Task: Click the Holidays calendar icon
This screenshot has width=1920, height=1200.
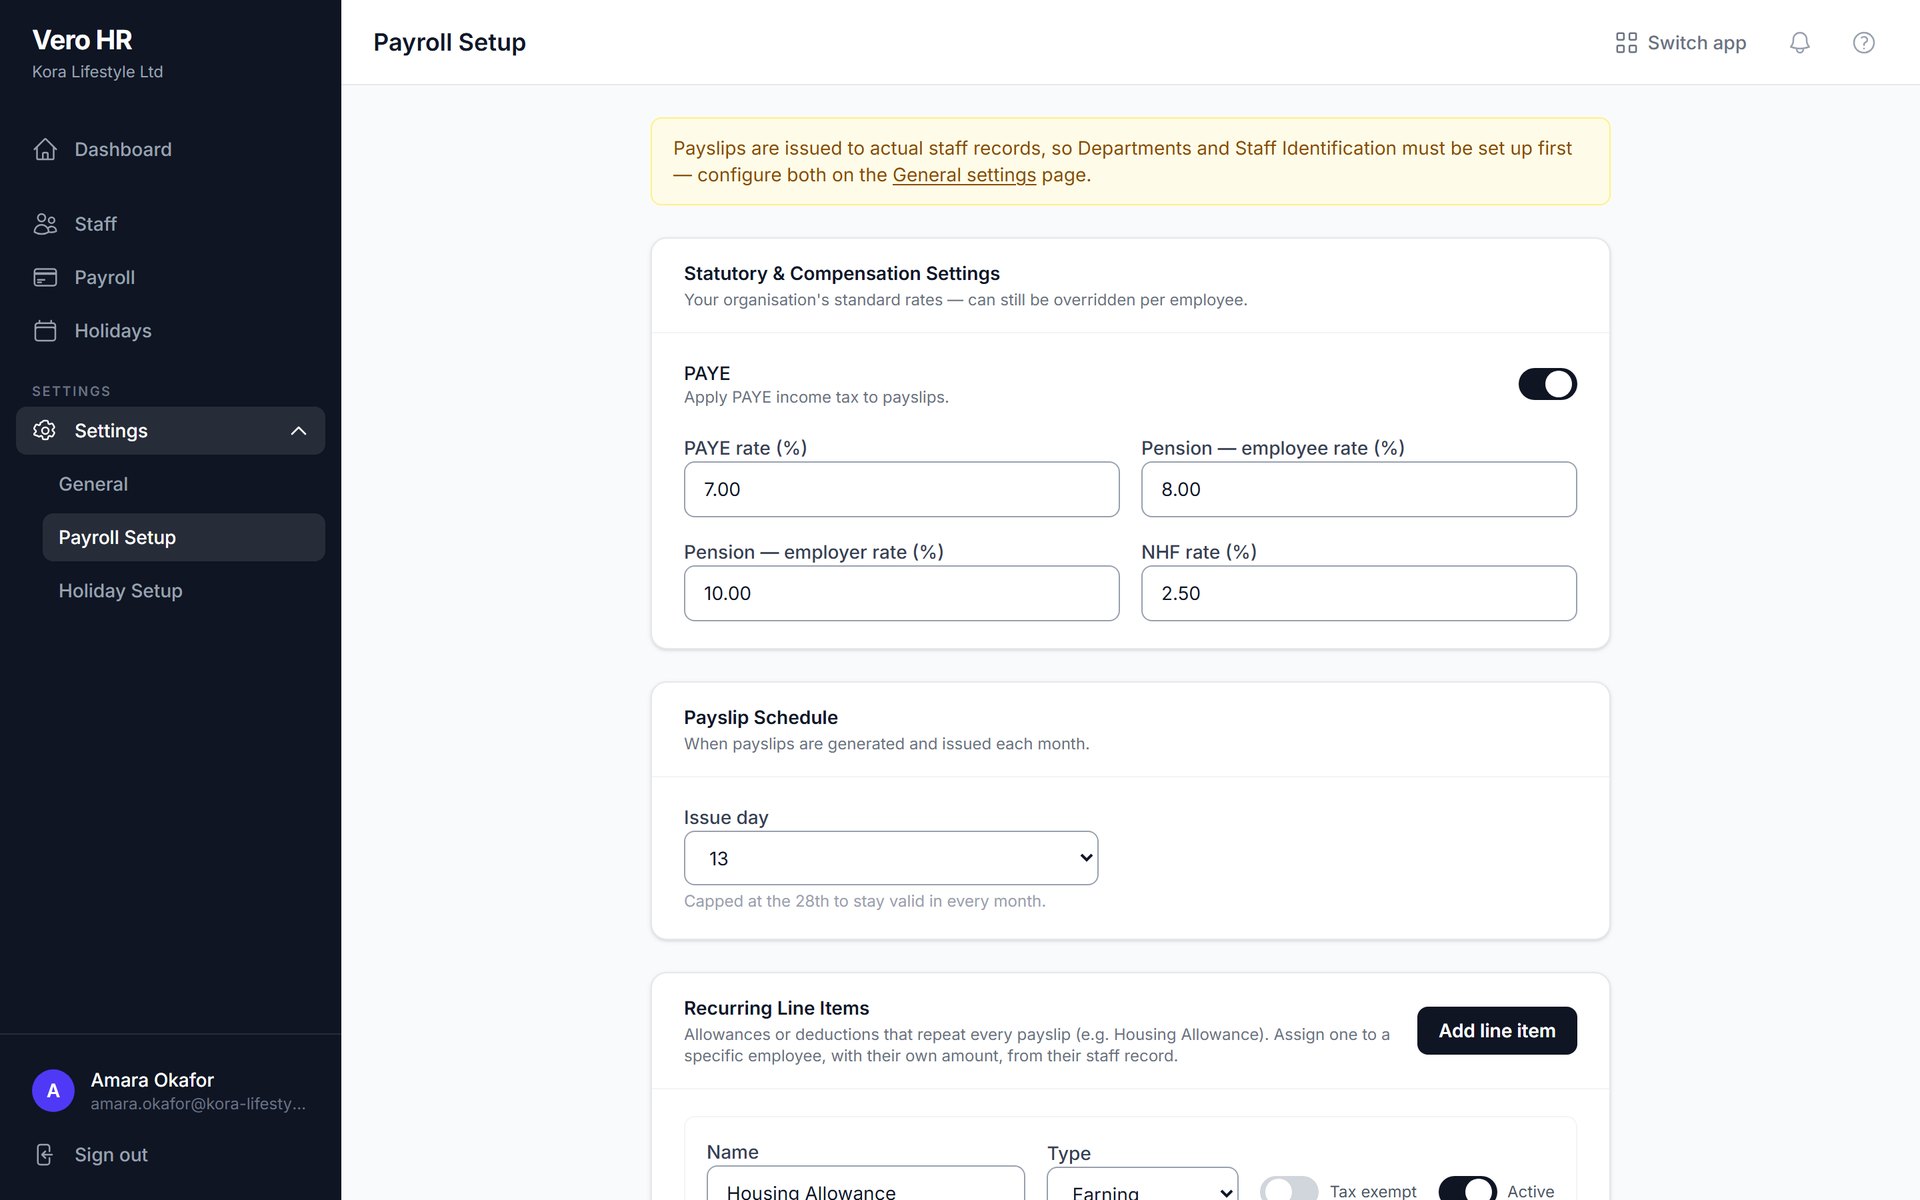Action: pos(45,331)
